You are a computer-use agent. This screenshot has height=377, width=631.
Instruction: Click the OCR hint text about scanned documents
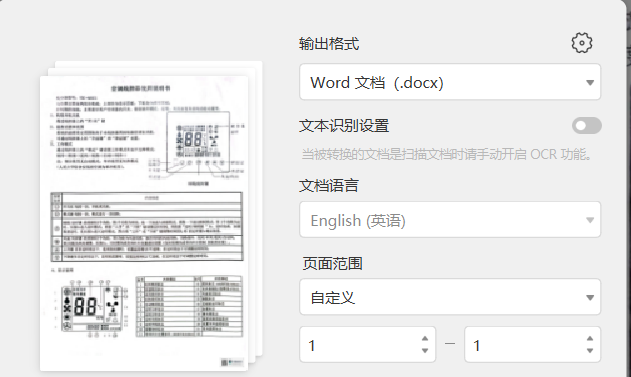(x=446, y=154)
